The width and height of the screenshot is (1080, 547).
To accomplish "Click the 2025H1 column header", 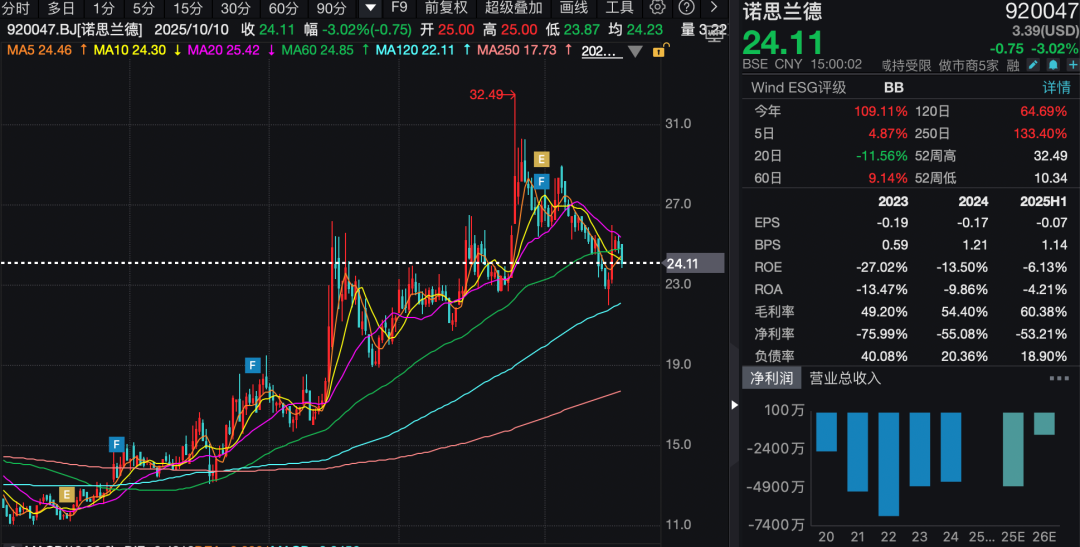I will pos(1041,201).
